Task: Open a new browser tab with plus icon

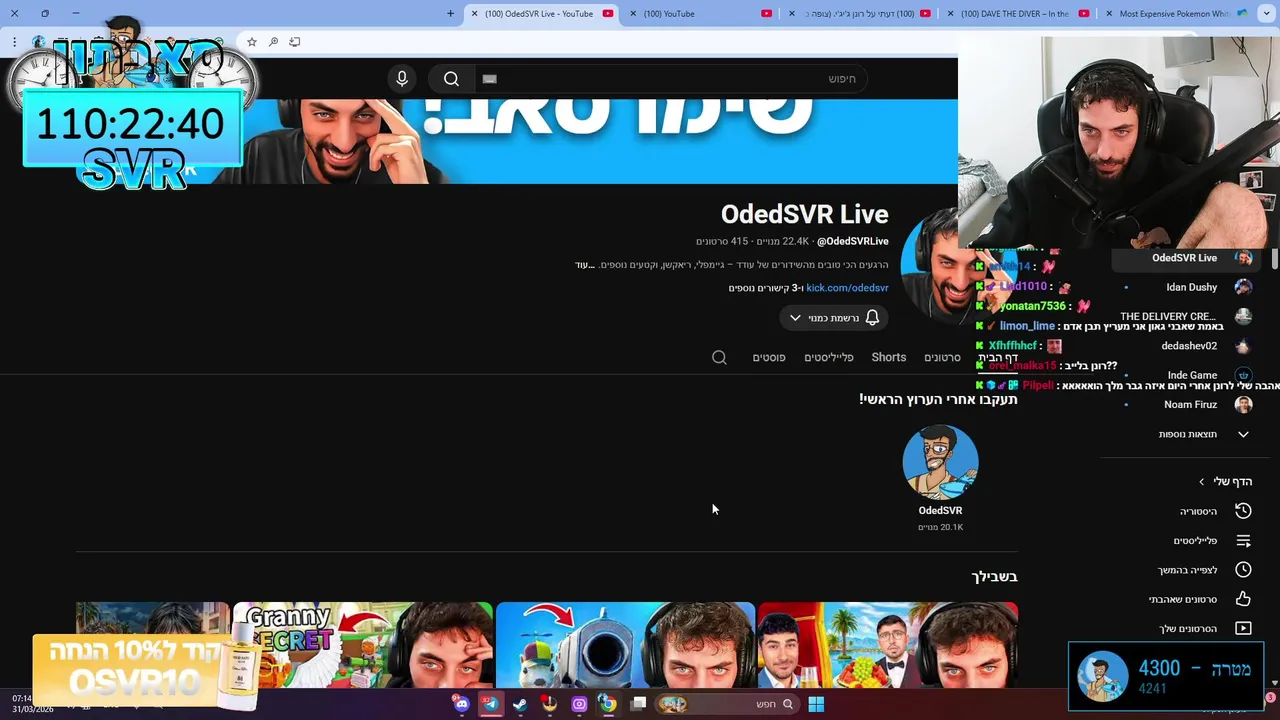Action: pyautogui.click(x=450, y=14)
